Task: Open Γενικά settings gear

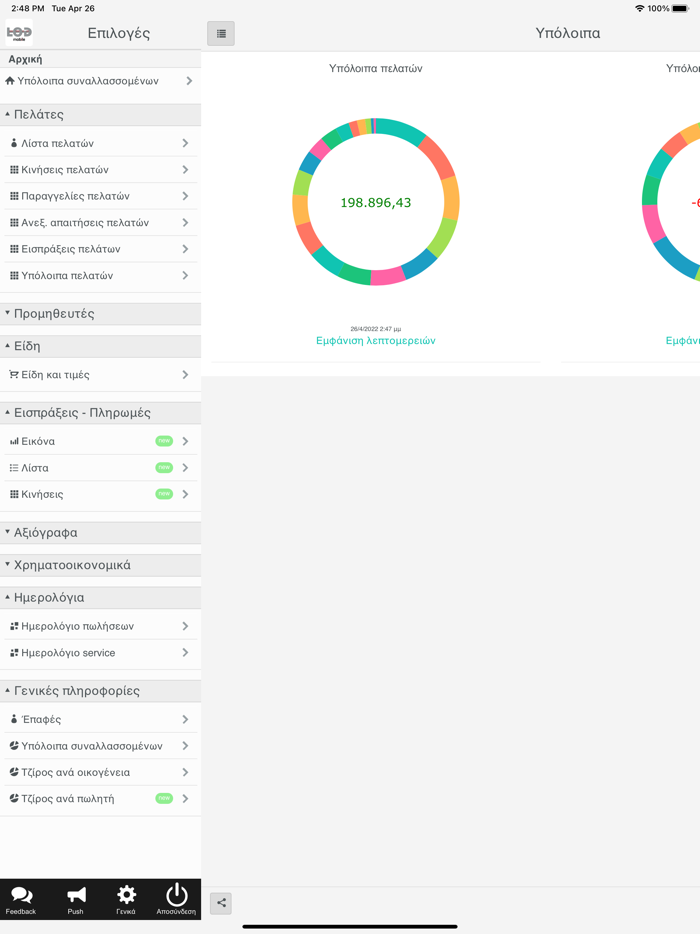Action: pyautogui.click(x=126, y=899)
